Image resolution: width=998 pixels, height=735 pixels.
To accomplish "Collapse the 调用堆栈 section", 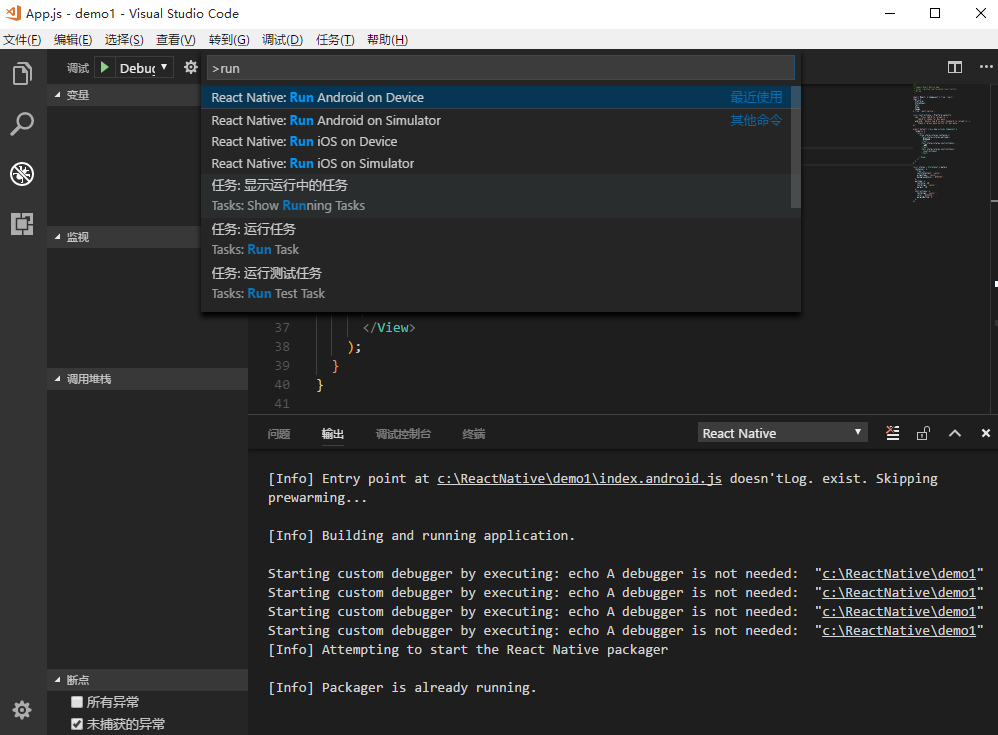I will 147,379.
